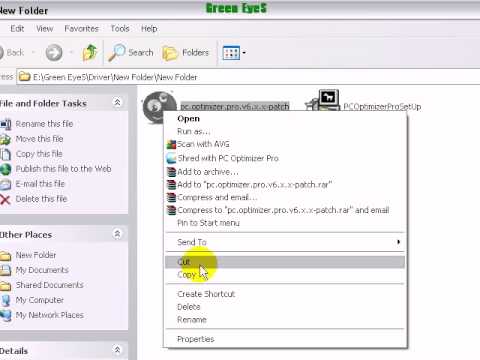Click the E-mail this file link
The width and height of the screenshot is (480, 360).
pos(40,184)
